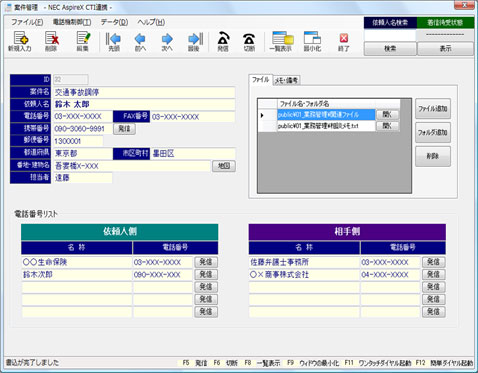Click the 地図 map button
Image resolution: width=478 pixels, height=373 pixels.
(x=224, y=166)
